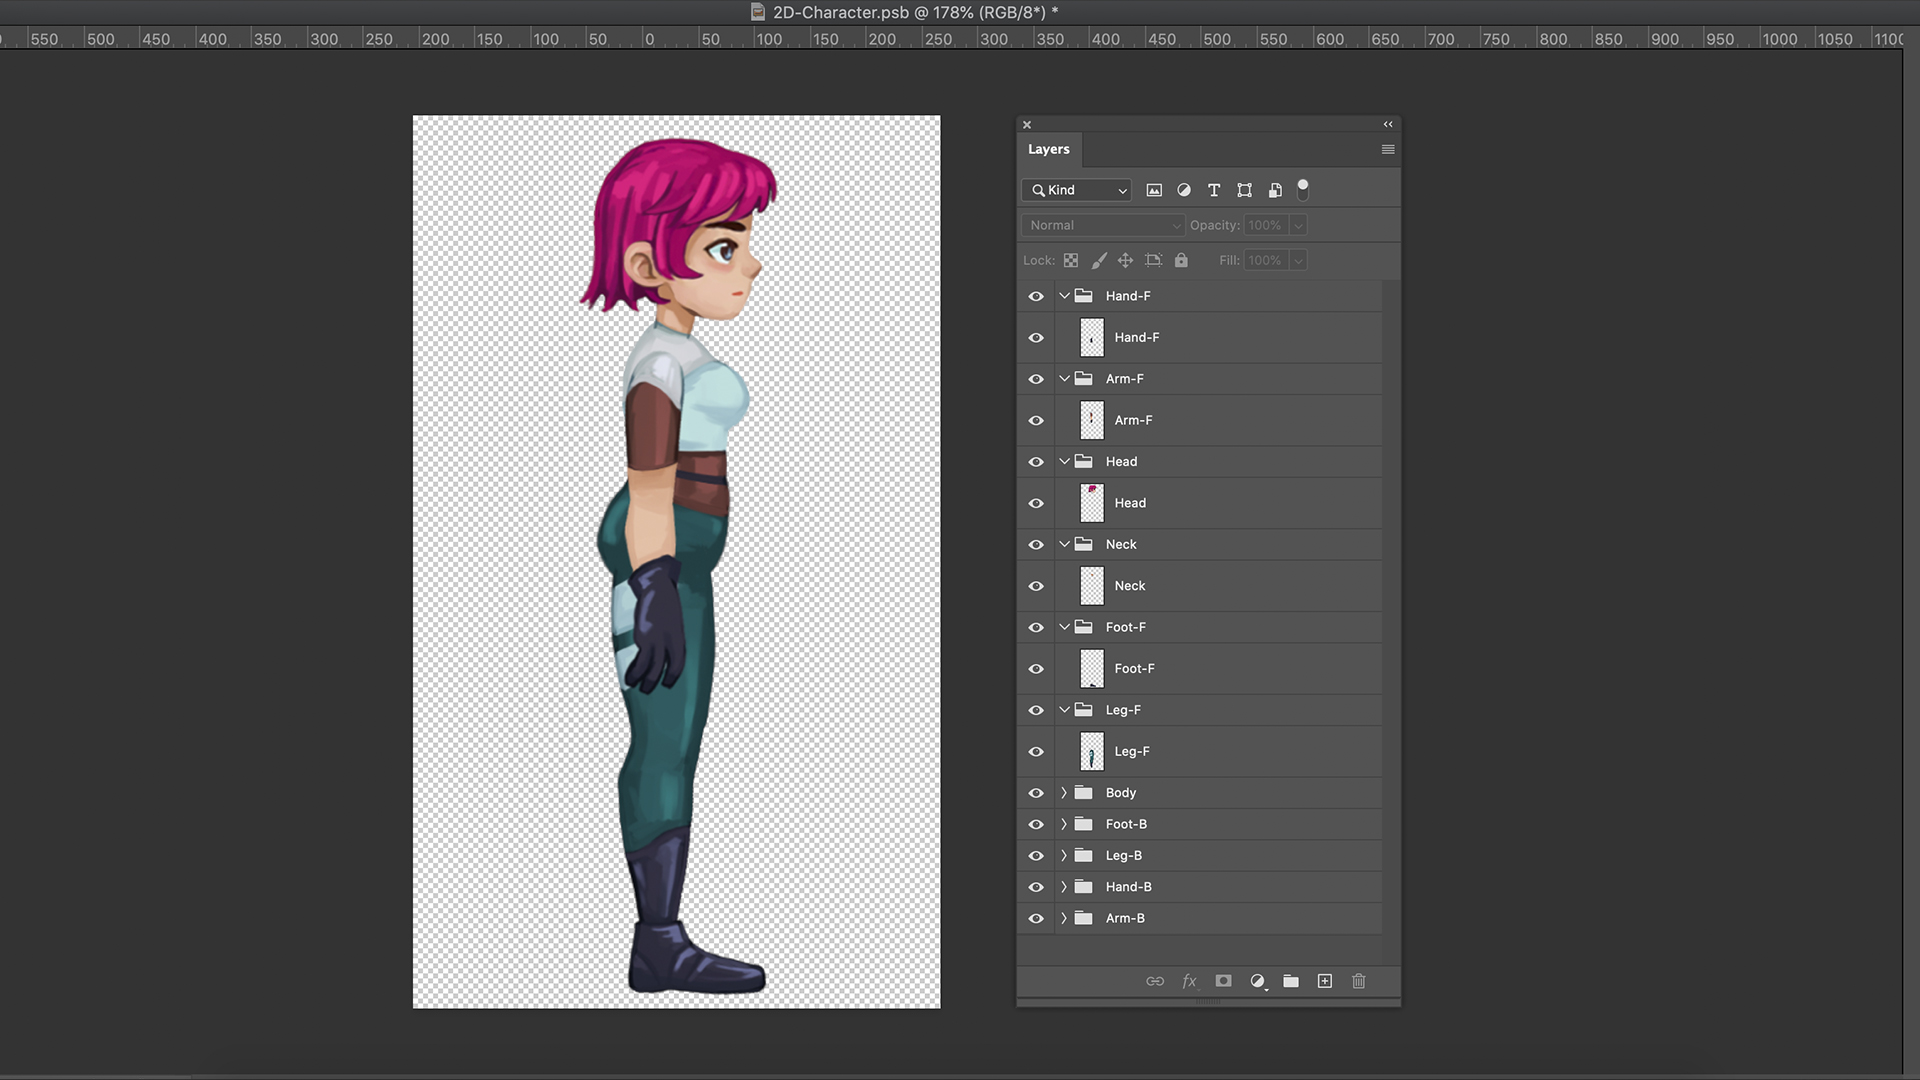This screenshot has height=1080, width=1920.
Task: Click the fx effects icon in layers panel
Action: tap(1189, 981)
